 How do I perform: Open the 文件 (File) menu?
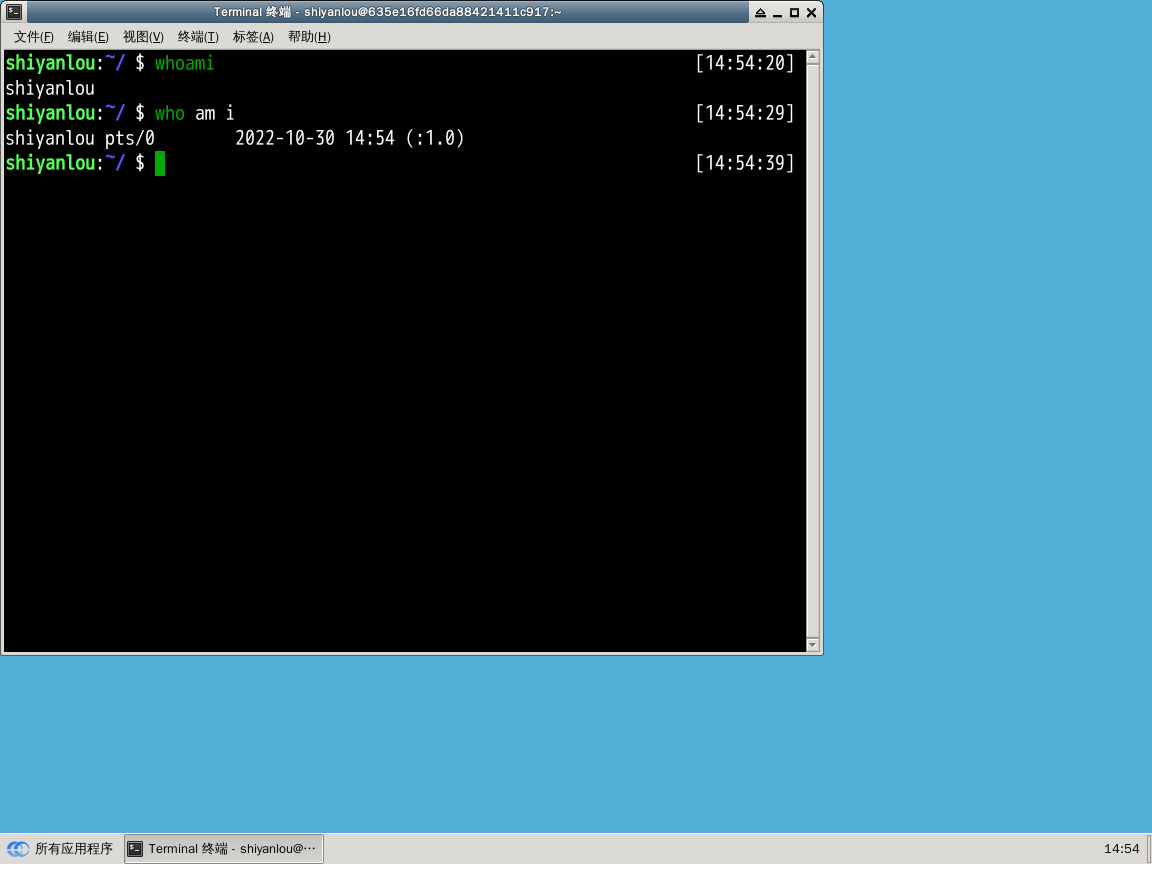pyautogui.click(x=34, y=37)
